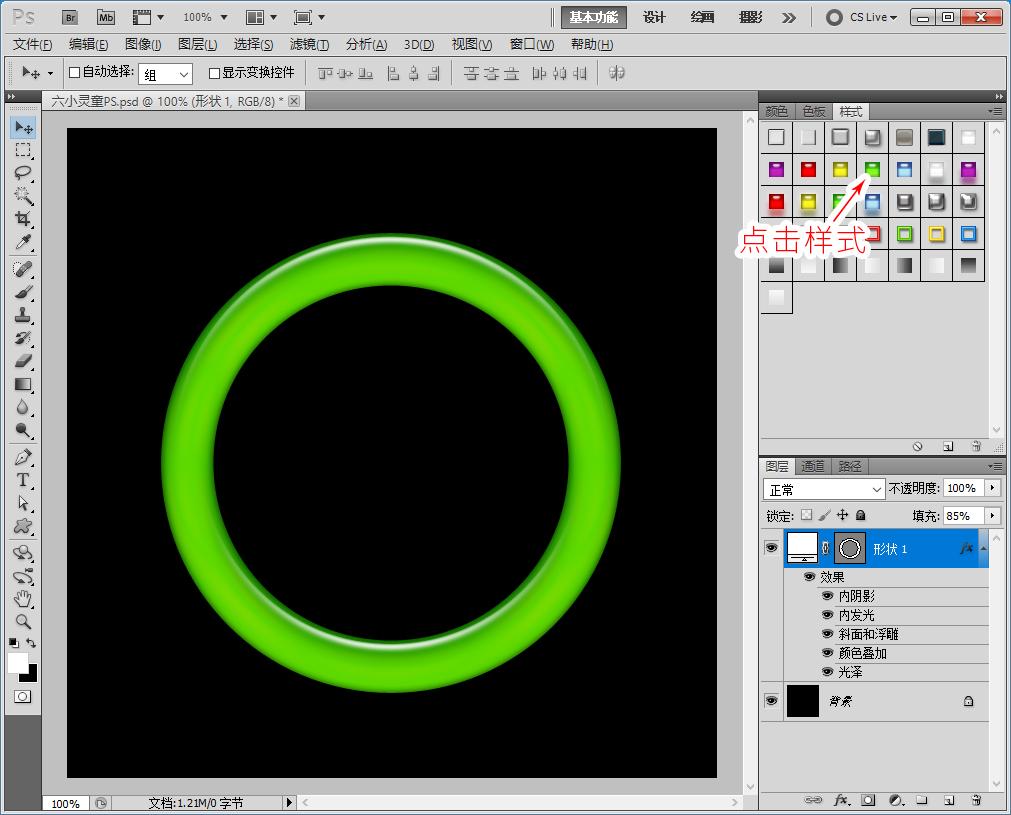Image resolution: width=1011 pixels, height=815 pixels.
Task: Choose the Eyedropper tool
Action: tap(23, 243)
